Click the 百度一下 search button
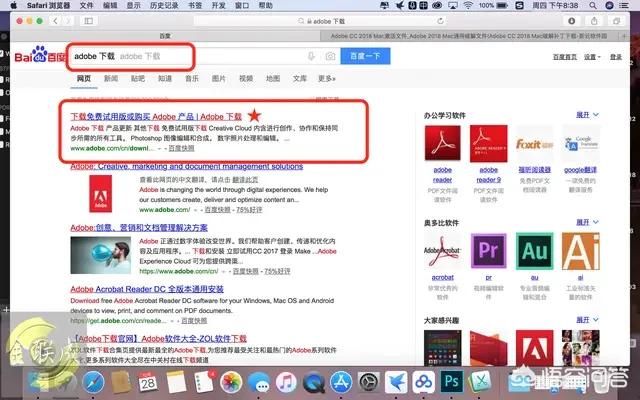Image resolution: width=640 pixels, height=400 pixels. (x=365, y=56)
